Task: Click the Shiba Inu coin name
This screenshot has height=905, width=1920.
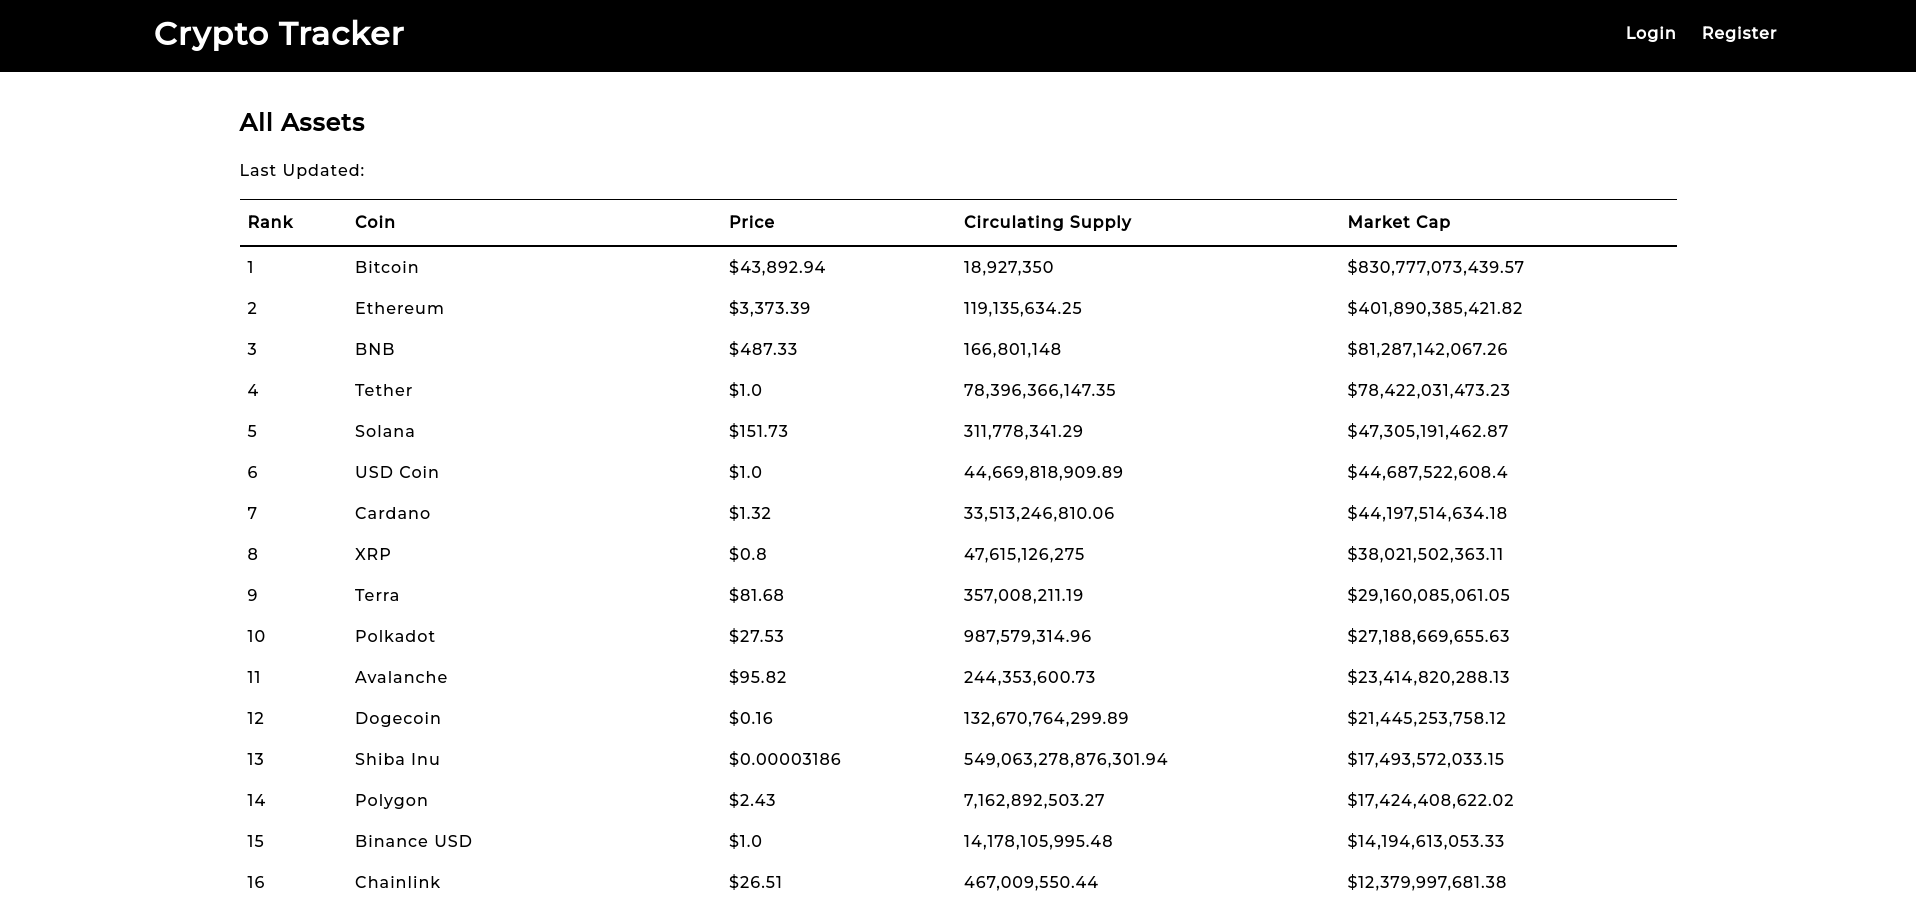Action: tap(397, 759)
